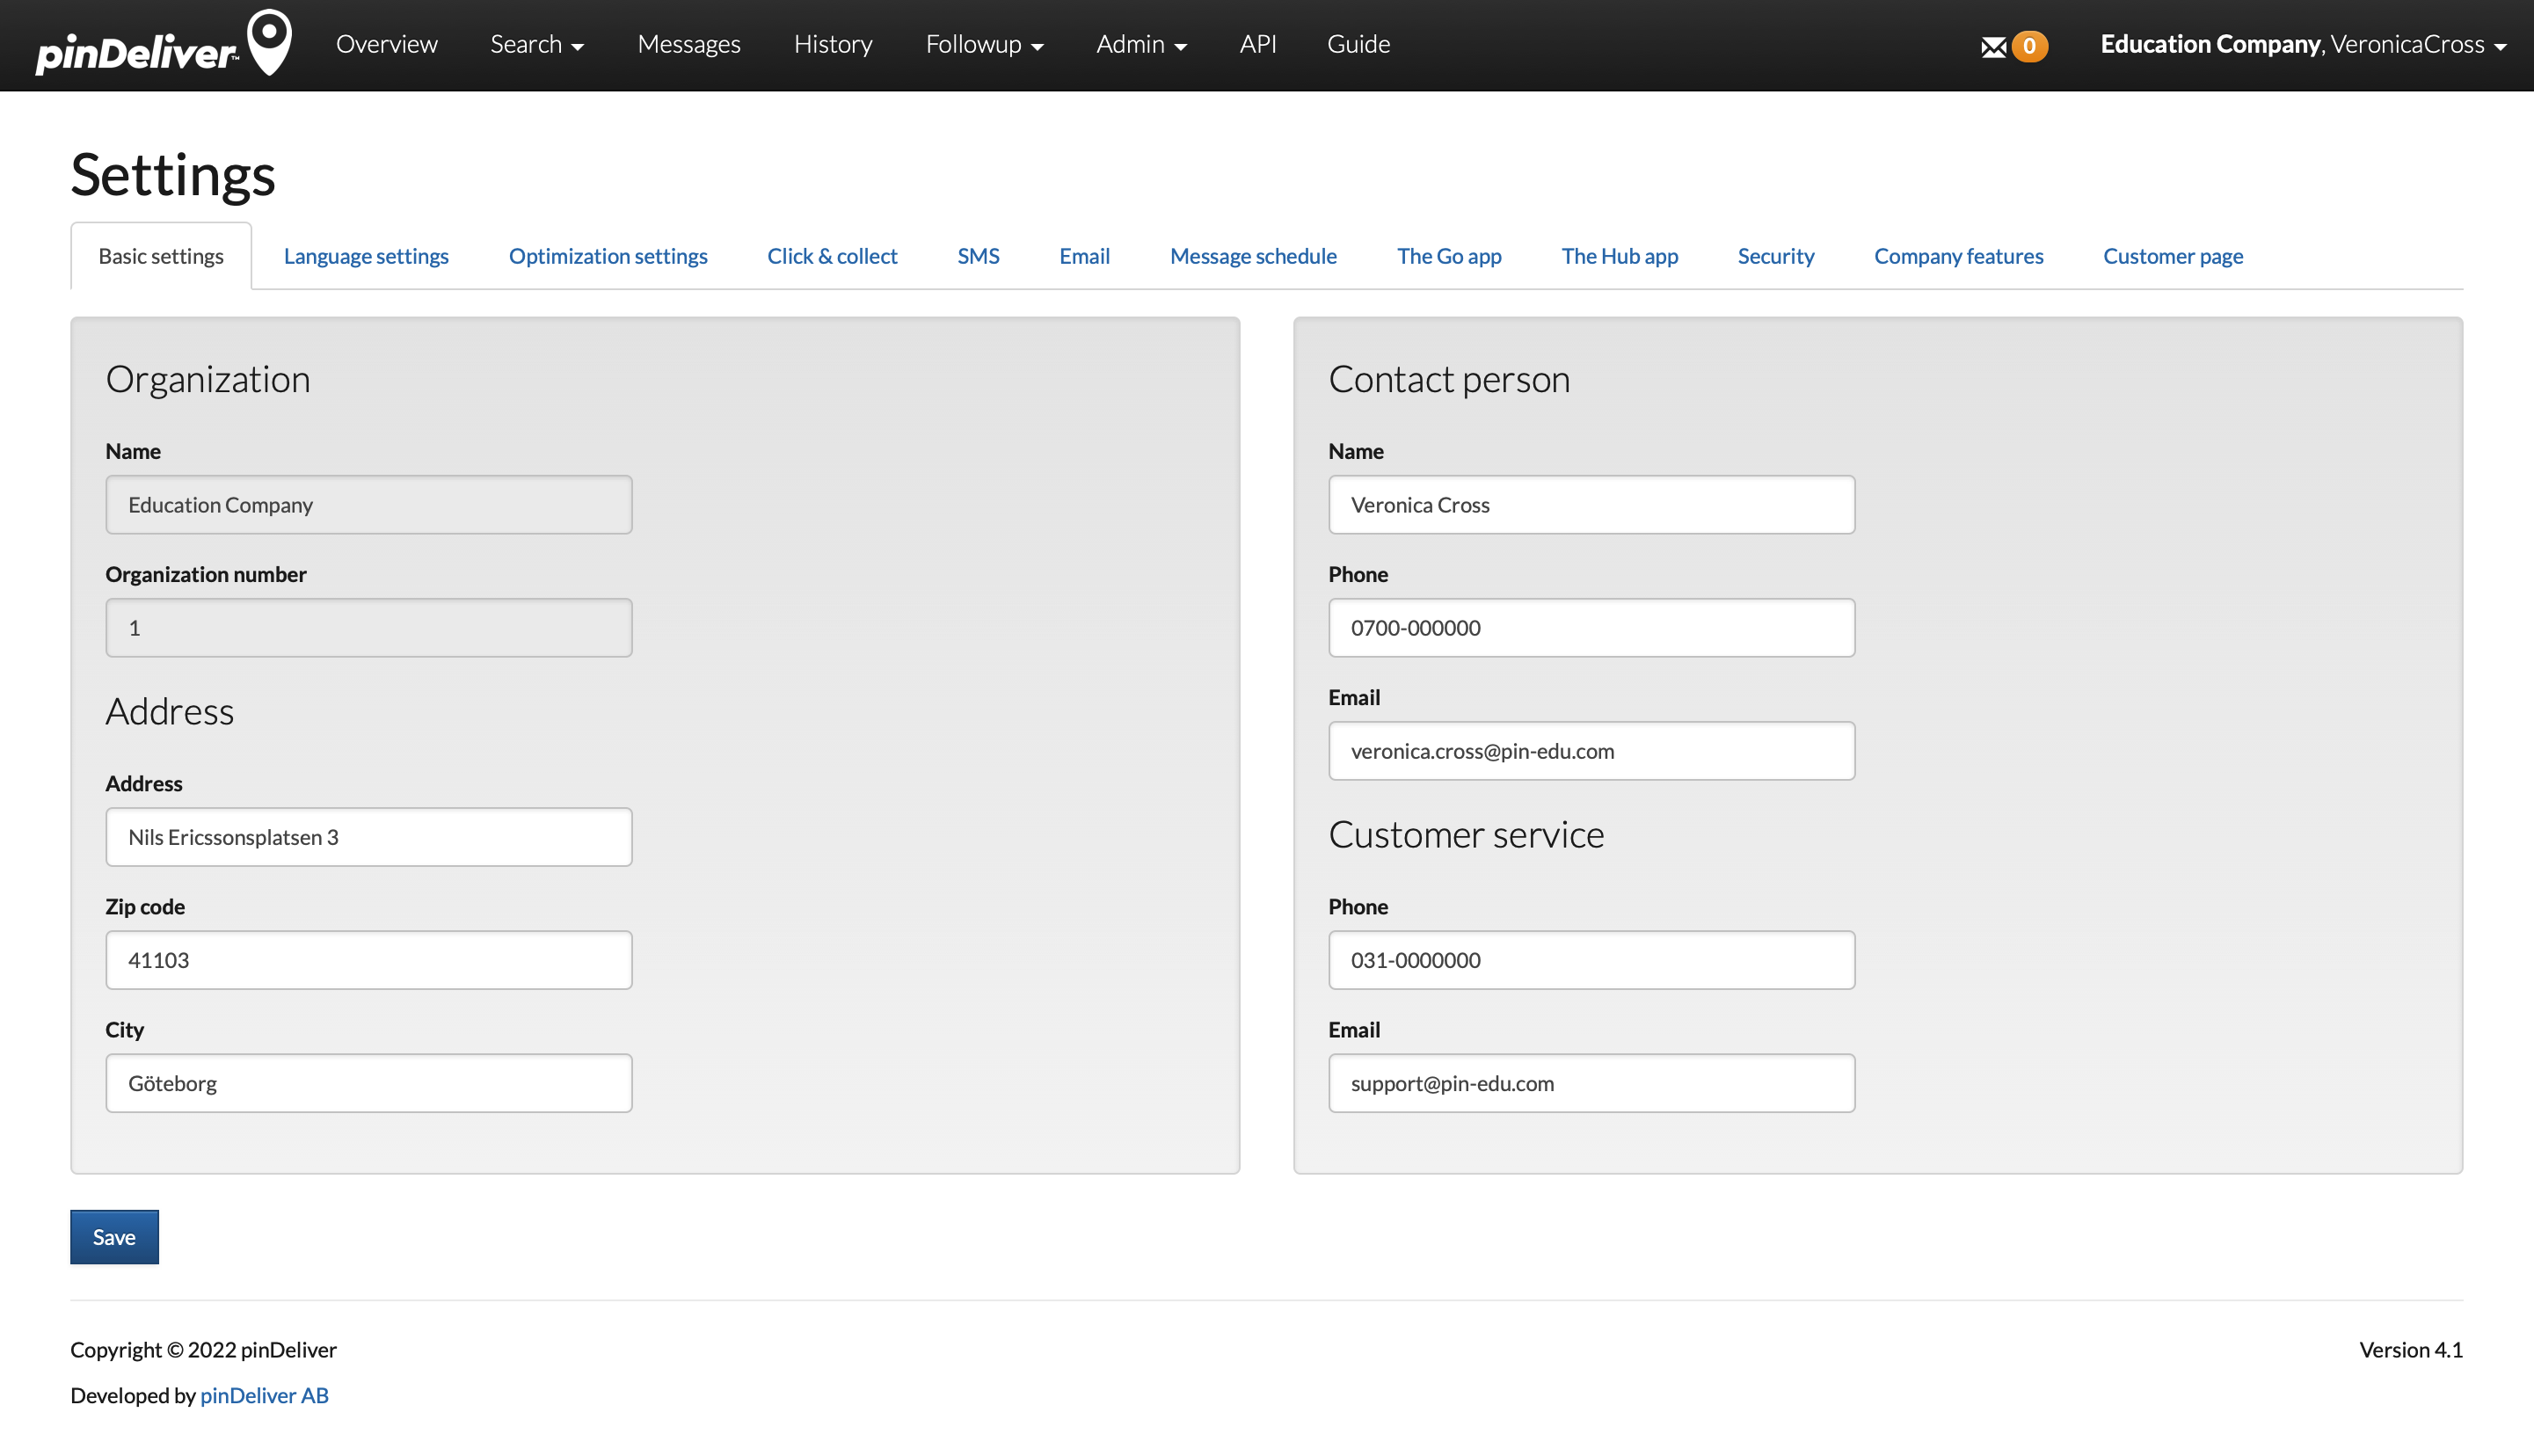Click the Organization Name field
The image size is (2534, 1456).
pos(369,505)
